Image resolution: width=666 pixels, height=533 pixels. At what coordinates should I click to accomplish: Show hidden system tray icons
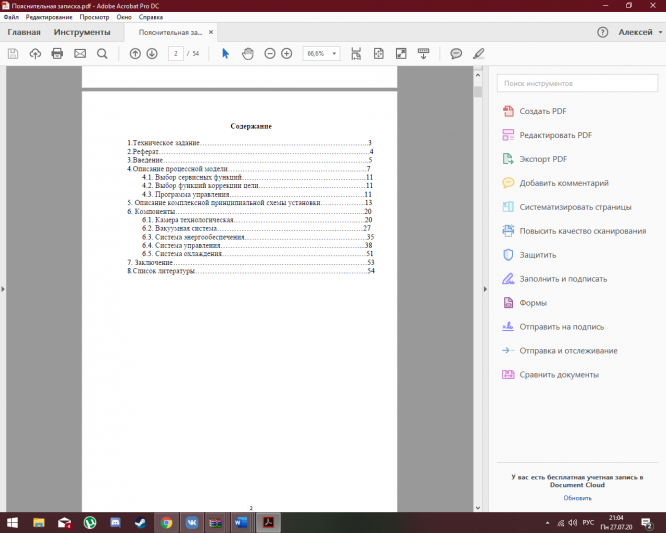point(547,523)
